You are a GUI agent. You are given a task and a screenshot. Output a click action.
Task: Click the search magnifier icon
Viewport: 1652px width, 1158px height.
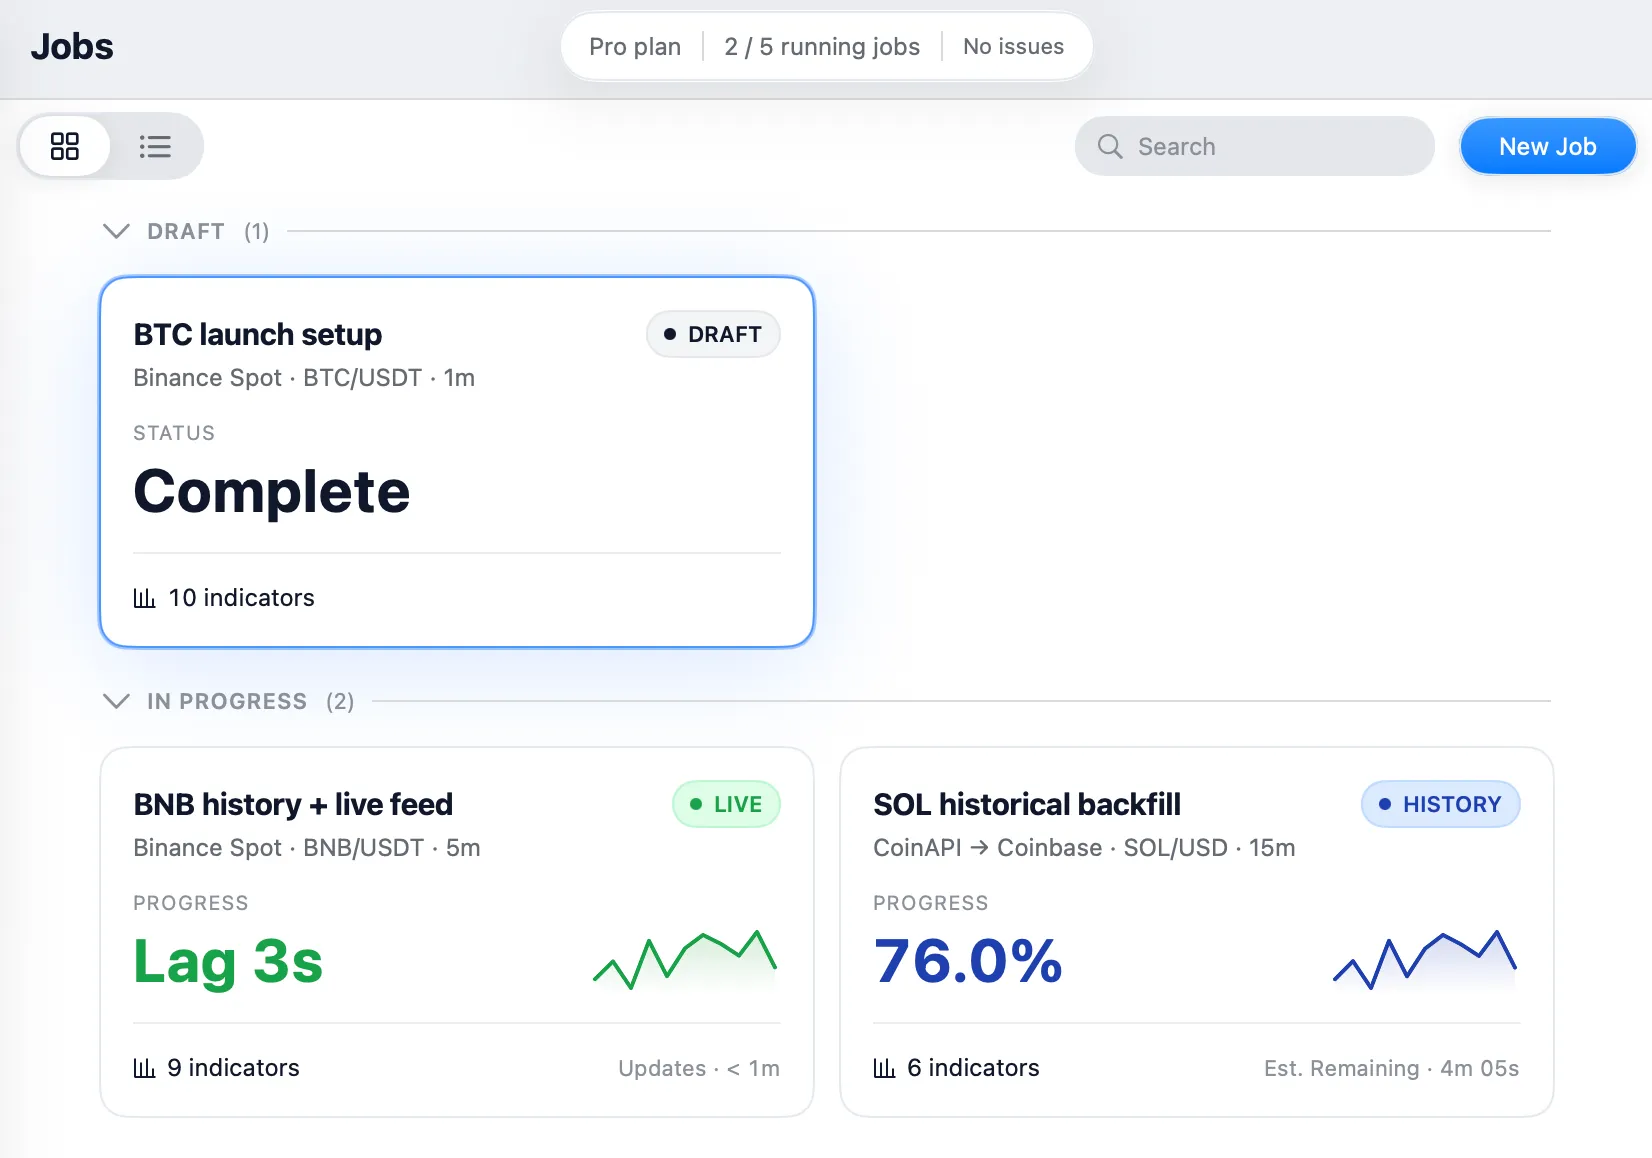pos(1110,146)
